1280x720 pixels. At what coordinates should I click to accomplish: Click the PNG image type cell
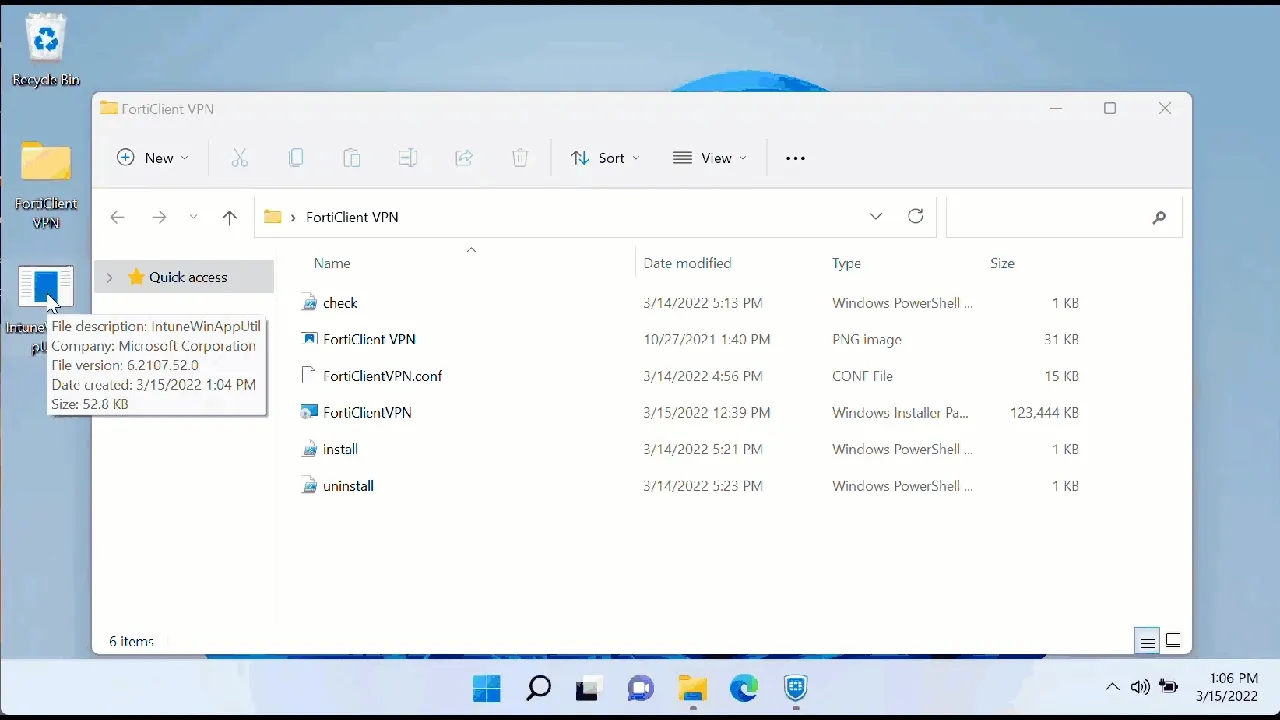867,339
